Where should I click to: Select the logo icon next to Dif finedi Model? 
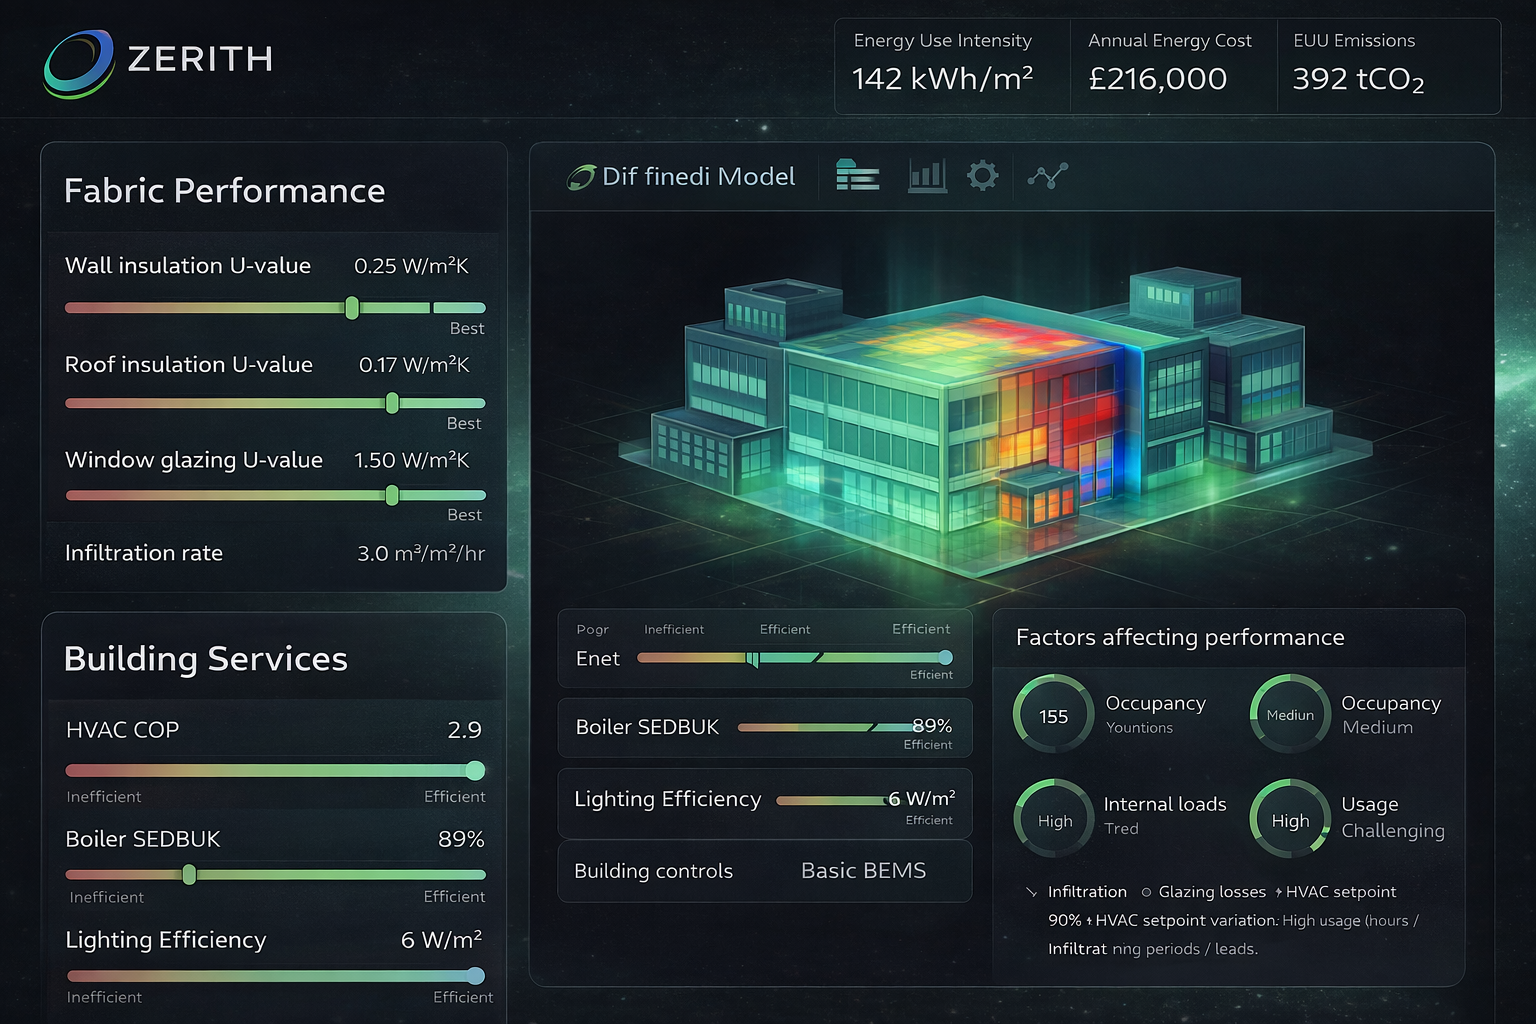581,175
